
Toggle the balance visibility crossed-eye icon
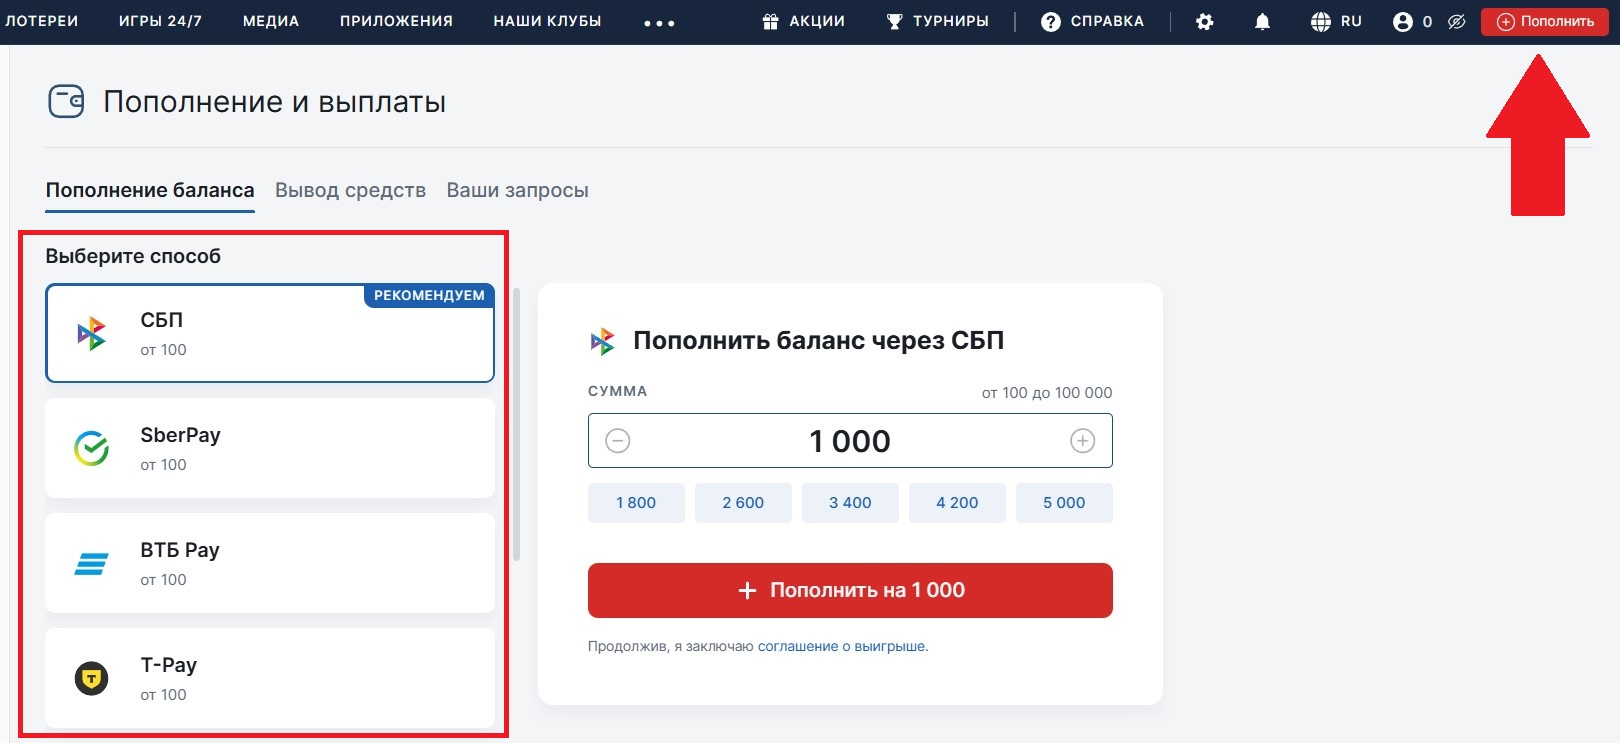[1458, 20]
